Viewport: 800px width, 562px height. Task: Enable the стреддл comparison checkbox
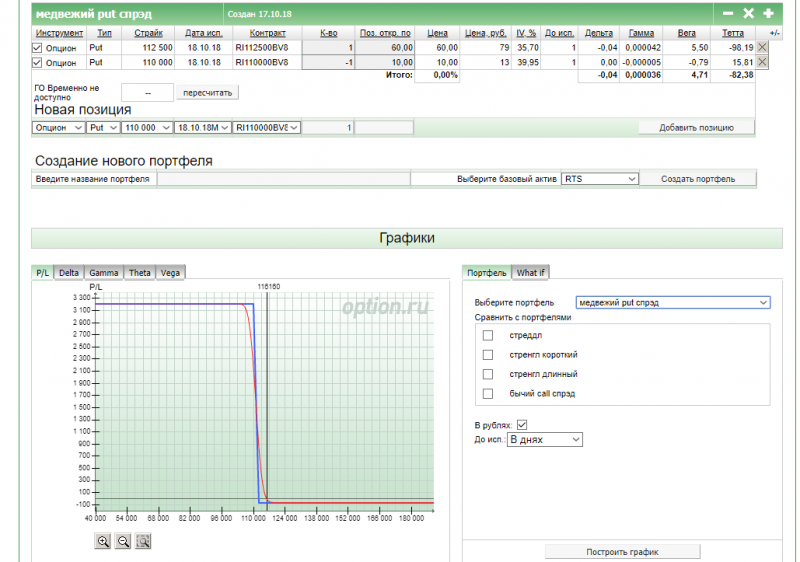[x=488, y=335]
